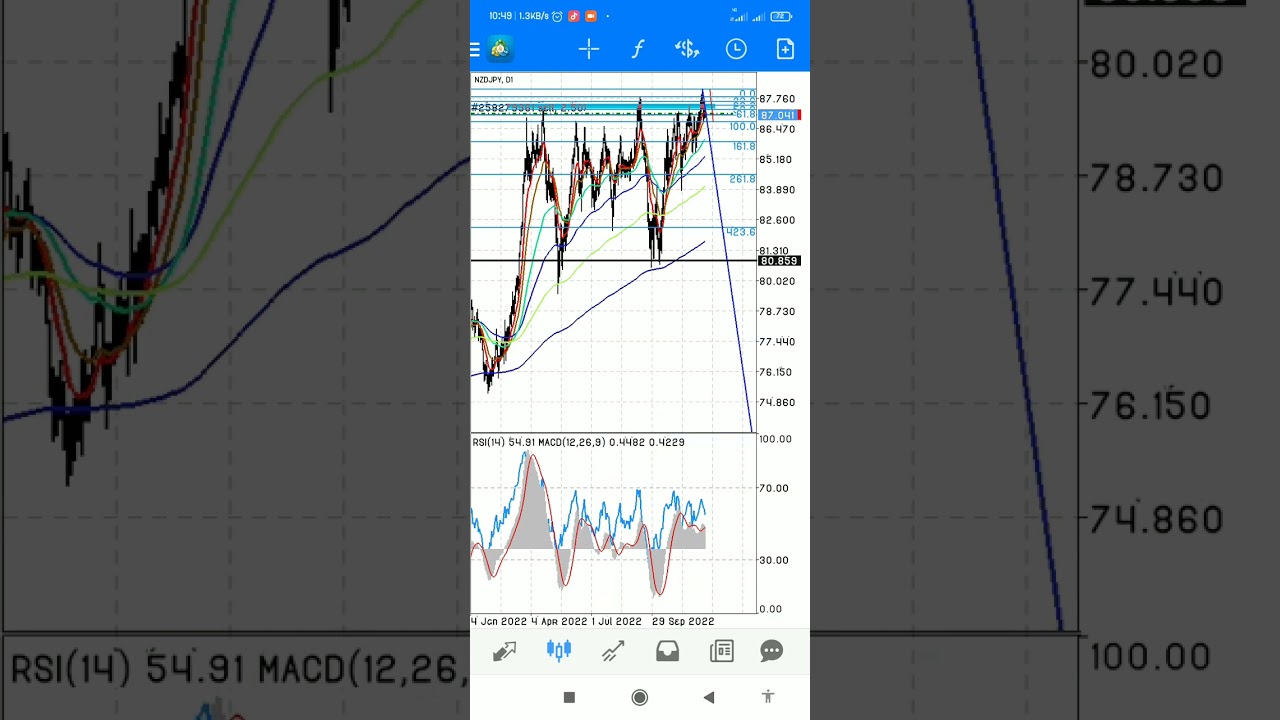Click the 87.041 current price marker
This screenshot has height=720, width=1280.
point(778,116)
